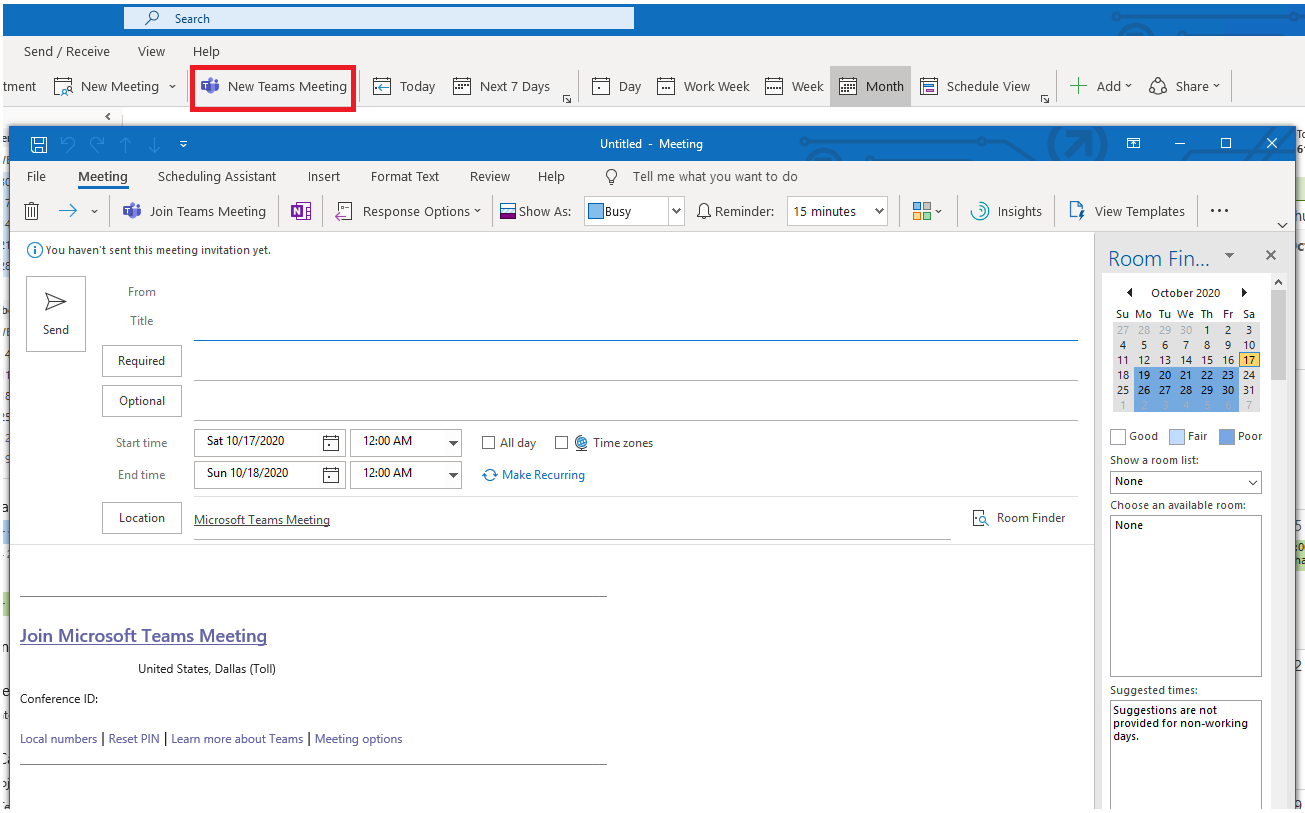Click the Reset PIN link
1305x813 pixels.
tap(134, 739)
